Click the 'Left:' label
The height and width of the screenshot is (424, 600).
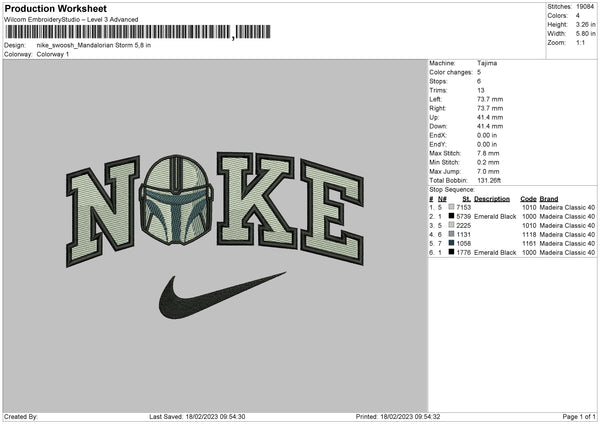pos(435,99)
